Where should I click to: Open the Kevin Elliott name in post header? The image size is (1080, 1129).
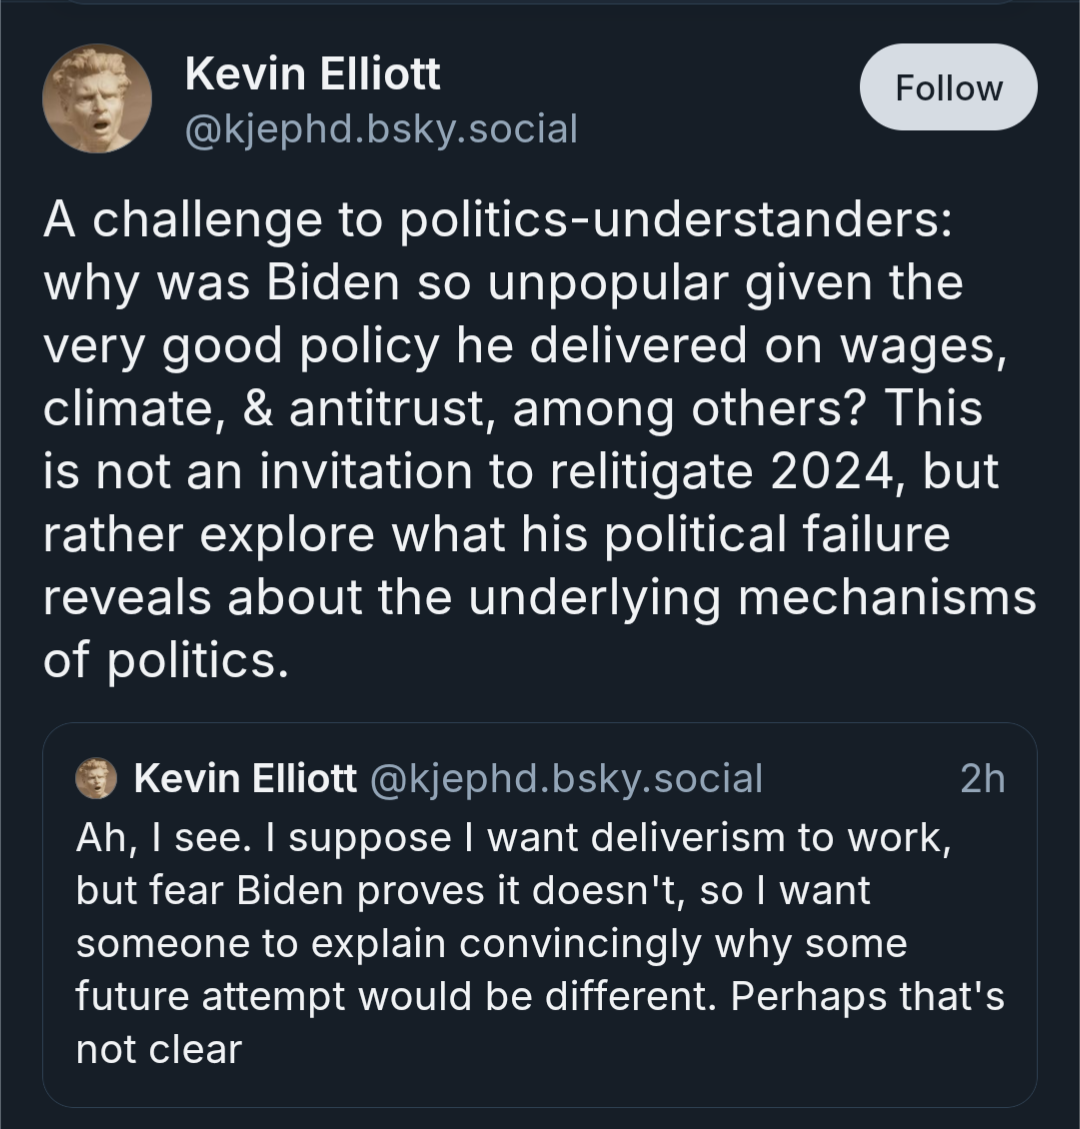pyautogui.click(x=312, y=75)
